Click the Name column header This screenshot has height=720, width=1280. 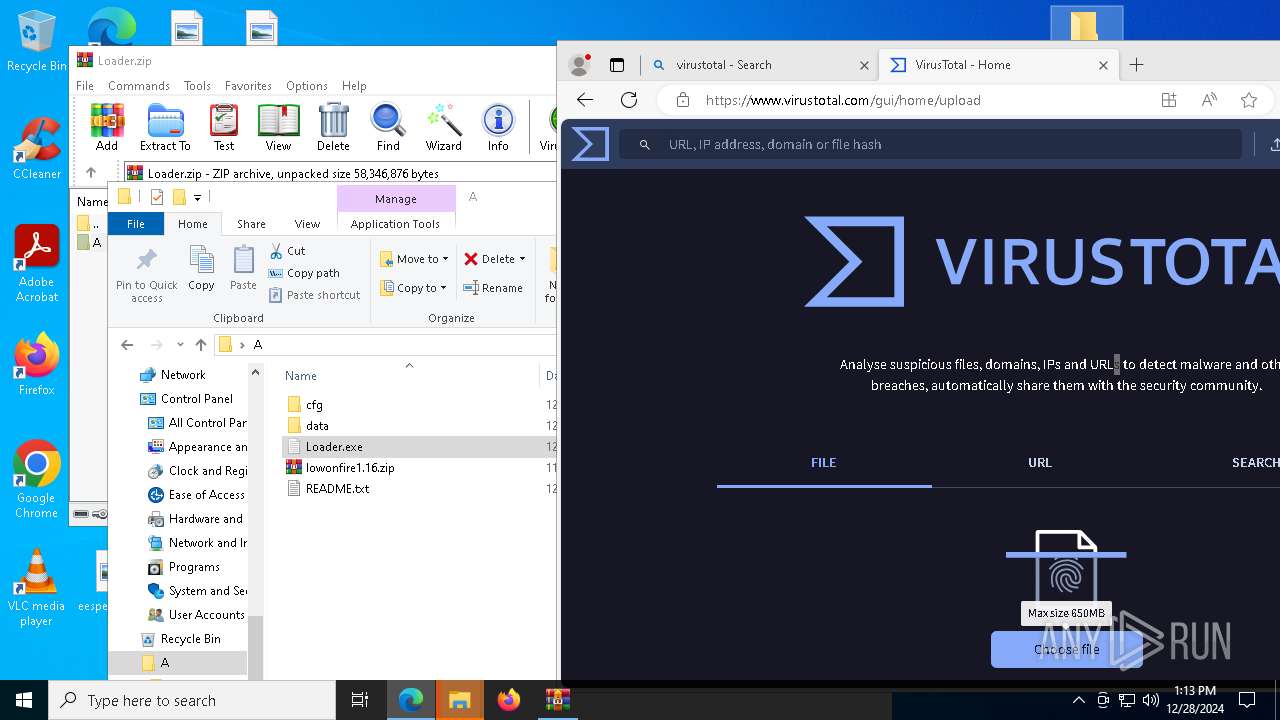301,376
